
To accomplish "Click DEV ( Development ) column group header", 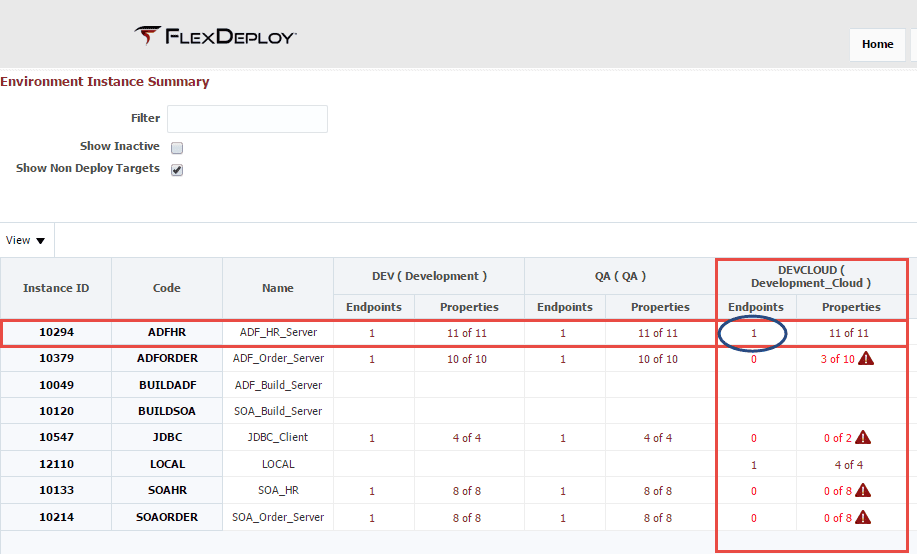I will [x=429, y=276].
